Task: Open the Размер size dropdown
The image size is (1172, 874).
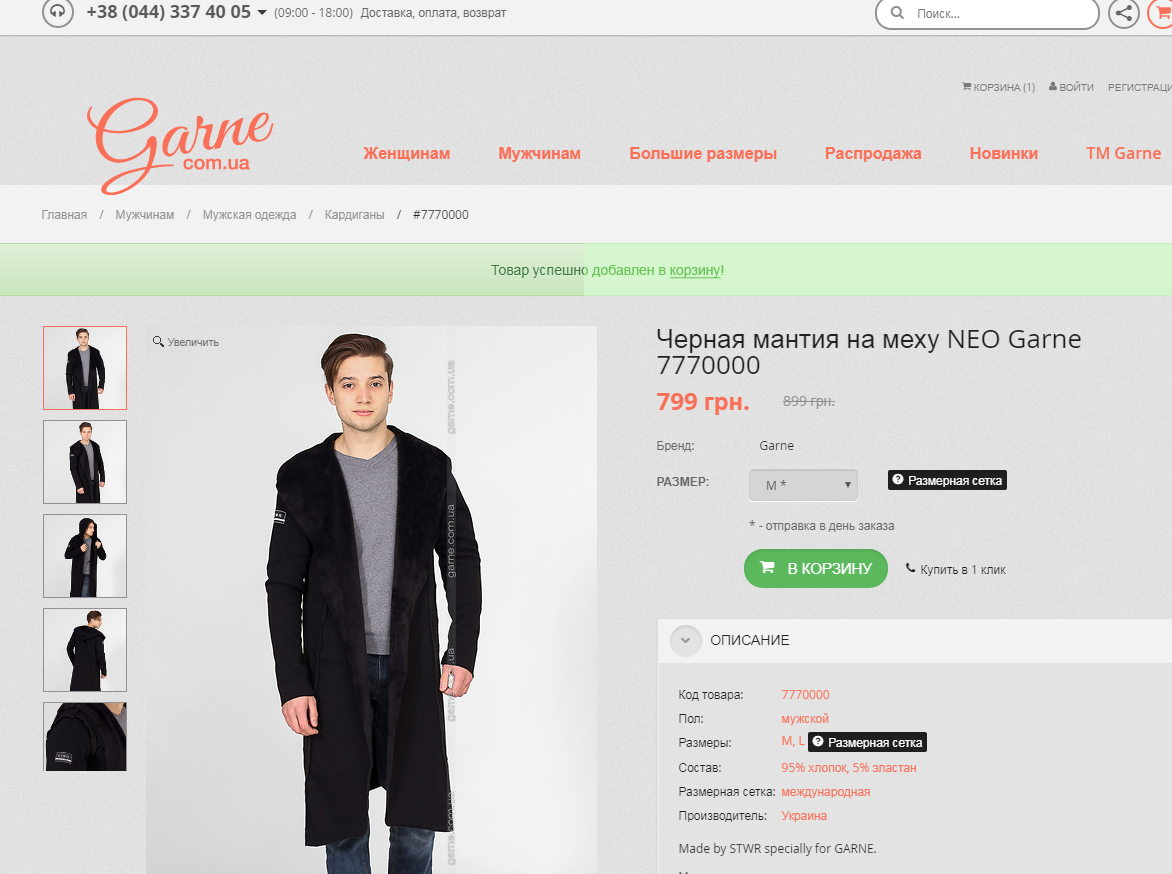Action: pos(803,485)
